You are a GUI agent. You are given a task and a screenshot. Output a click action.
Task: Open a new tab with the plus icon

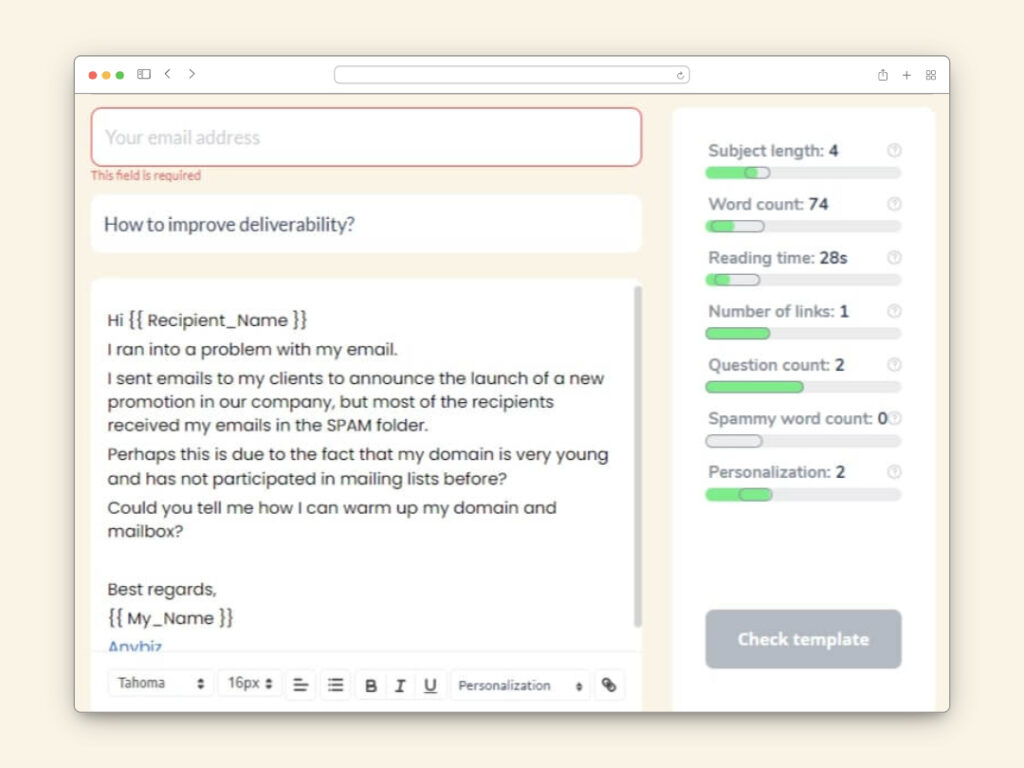click(906, 75)
